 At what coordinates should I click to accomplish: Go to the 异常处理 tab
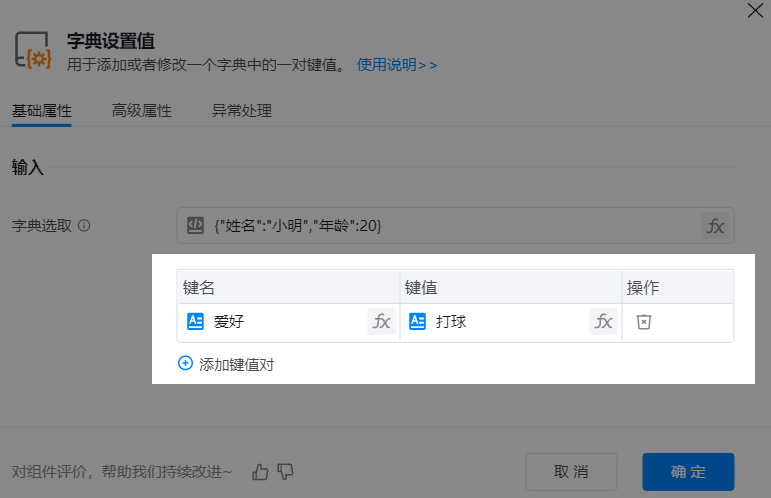[x=241, y=111]
